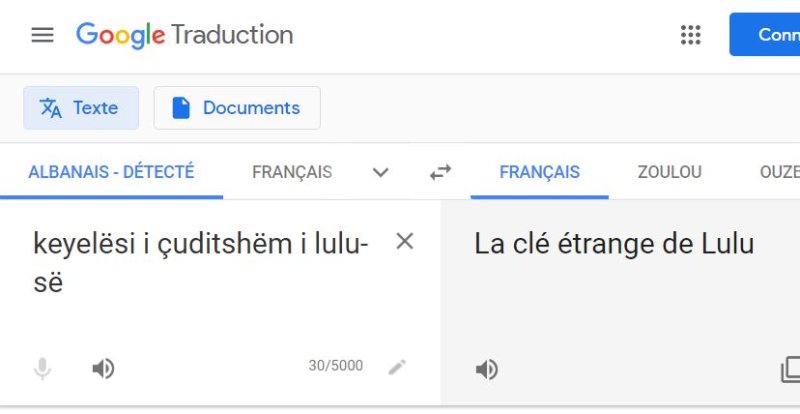The height and width of the screenshot is (414, 800).
Task: Choose Français as source language
Action: [292, 172]
